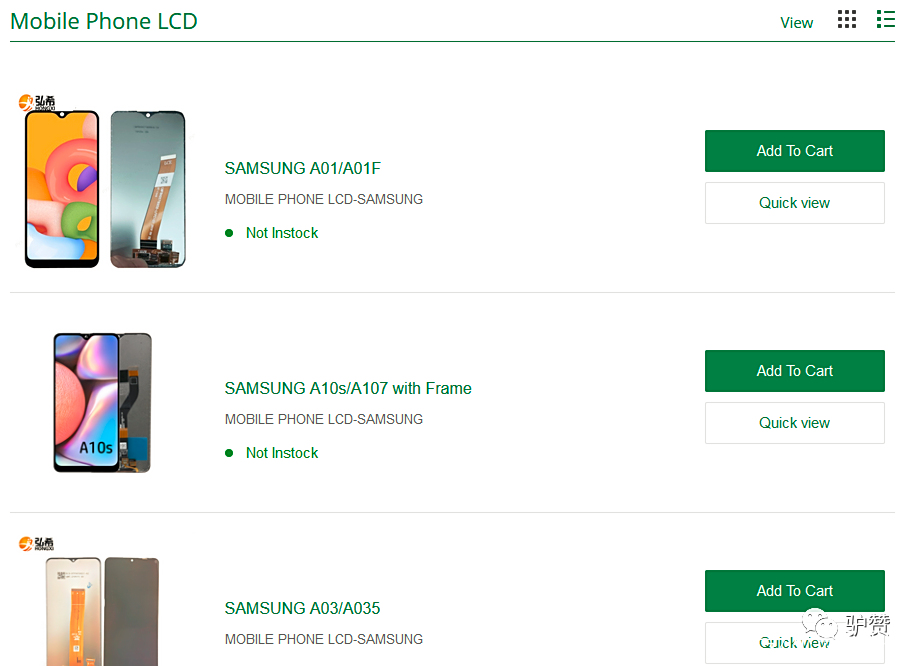The width and height of the screenshot is (920, 666).
Task: Open SAMSUNG A01/A01F product title link
Action: point(303,168)
